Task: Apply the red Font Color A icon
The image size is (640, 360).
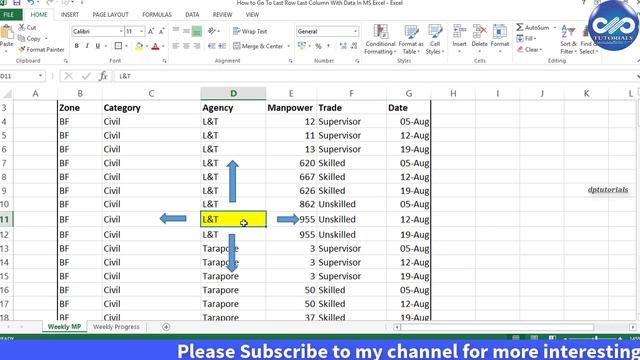Action: tap(155, 46)
